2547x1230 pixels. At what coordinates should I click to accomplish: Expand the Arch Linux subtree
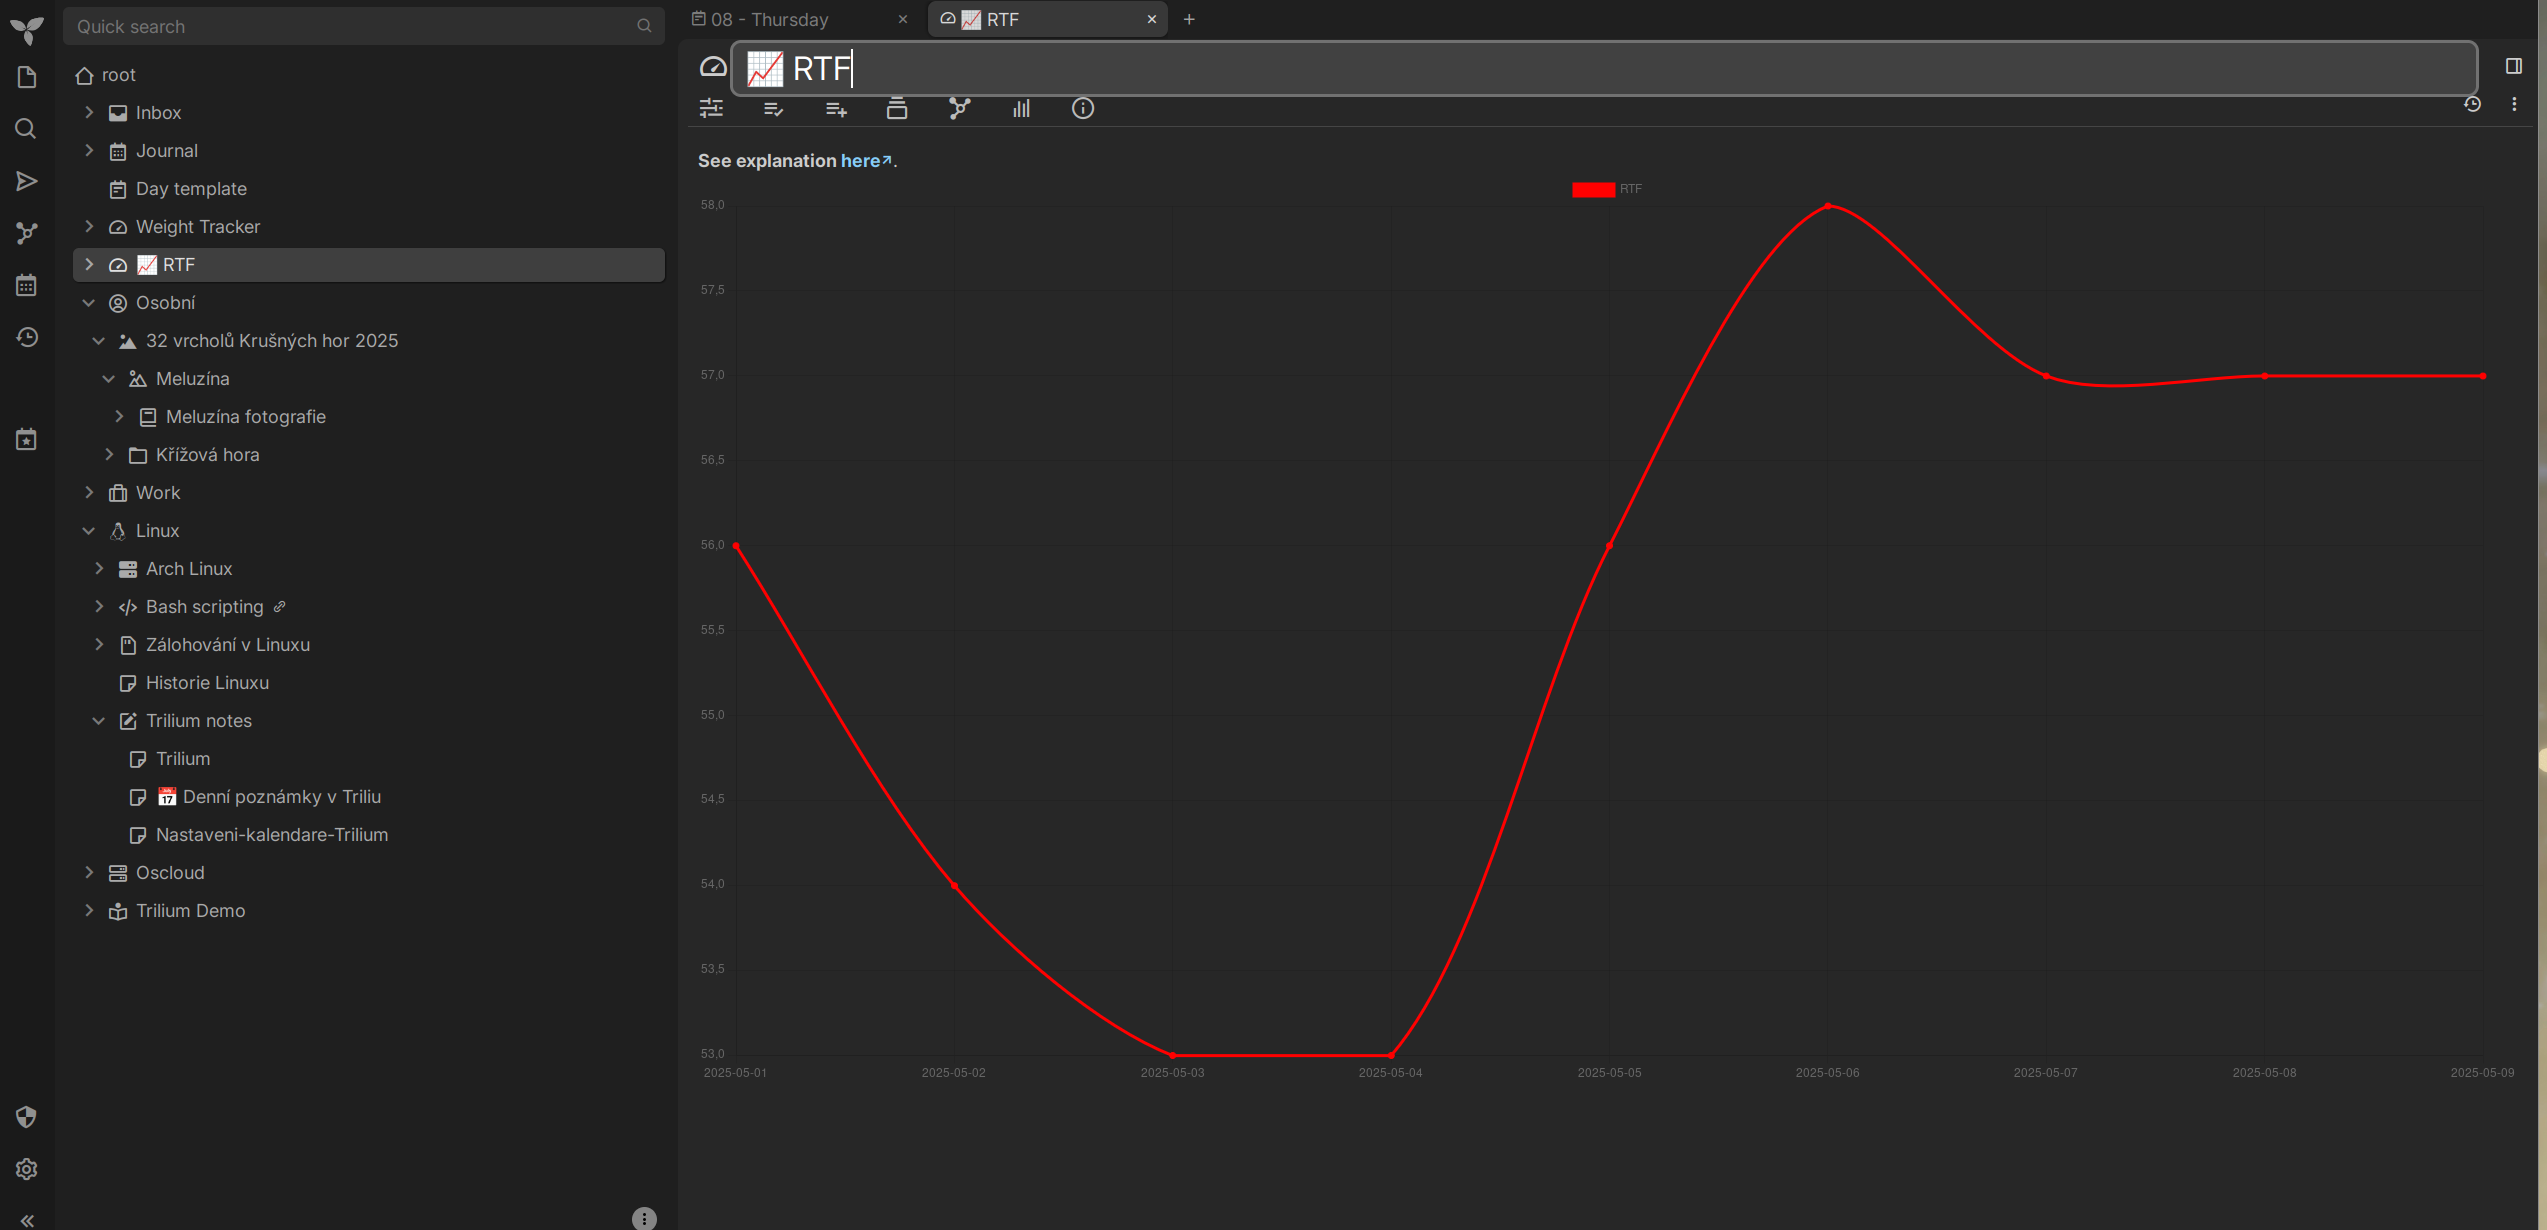coord(99,569)
